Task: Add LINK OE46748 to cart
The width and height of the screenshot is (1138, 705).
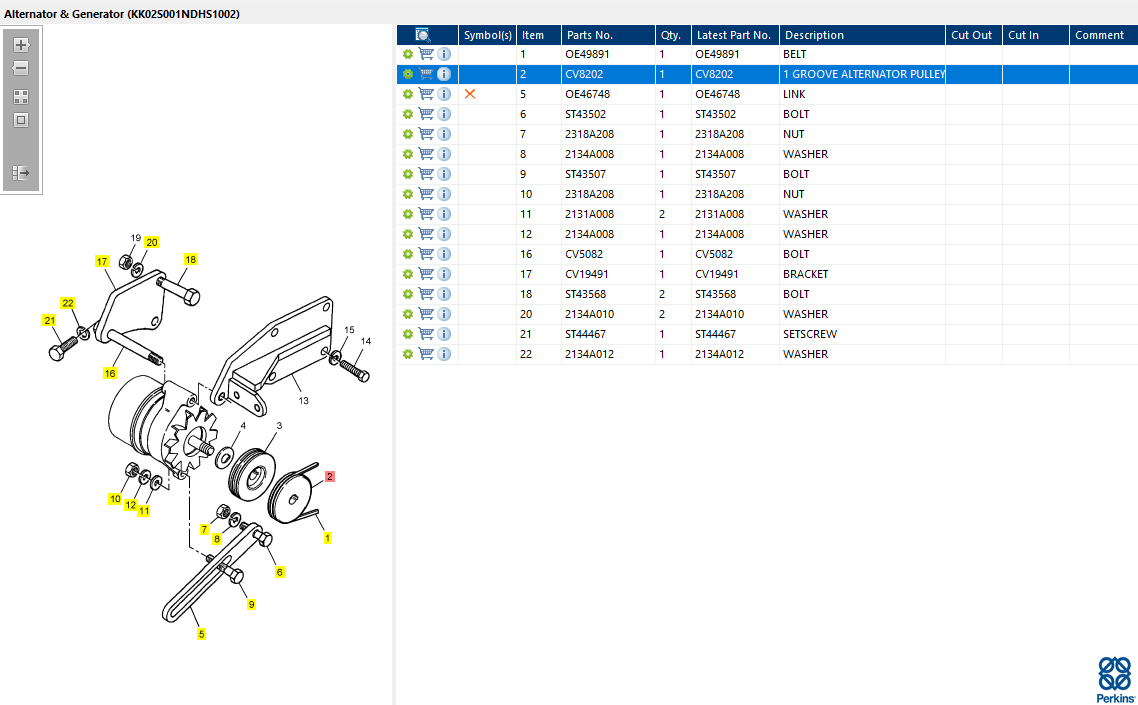Action: click(x=426, y=94)
